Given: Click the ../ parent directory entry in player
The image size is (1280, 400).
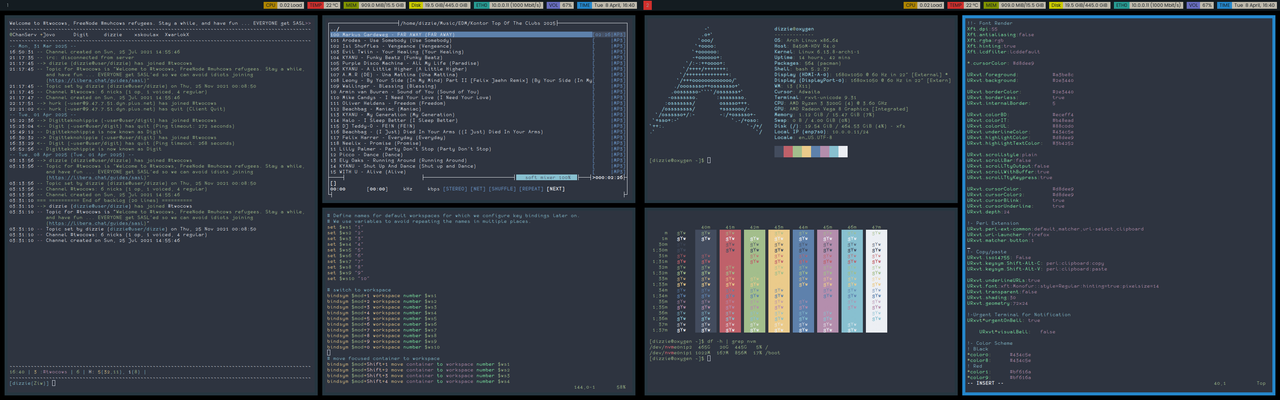Looking at the screenshot, I should click(x=337, y=29).
